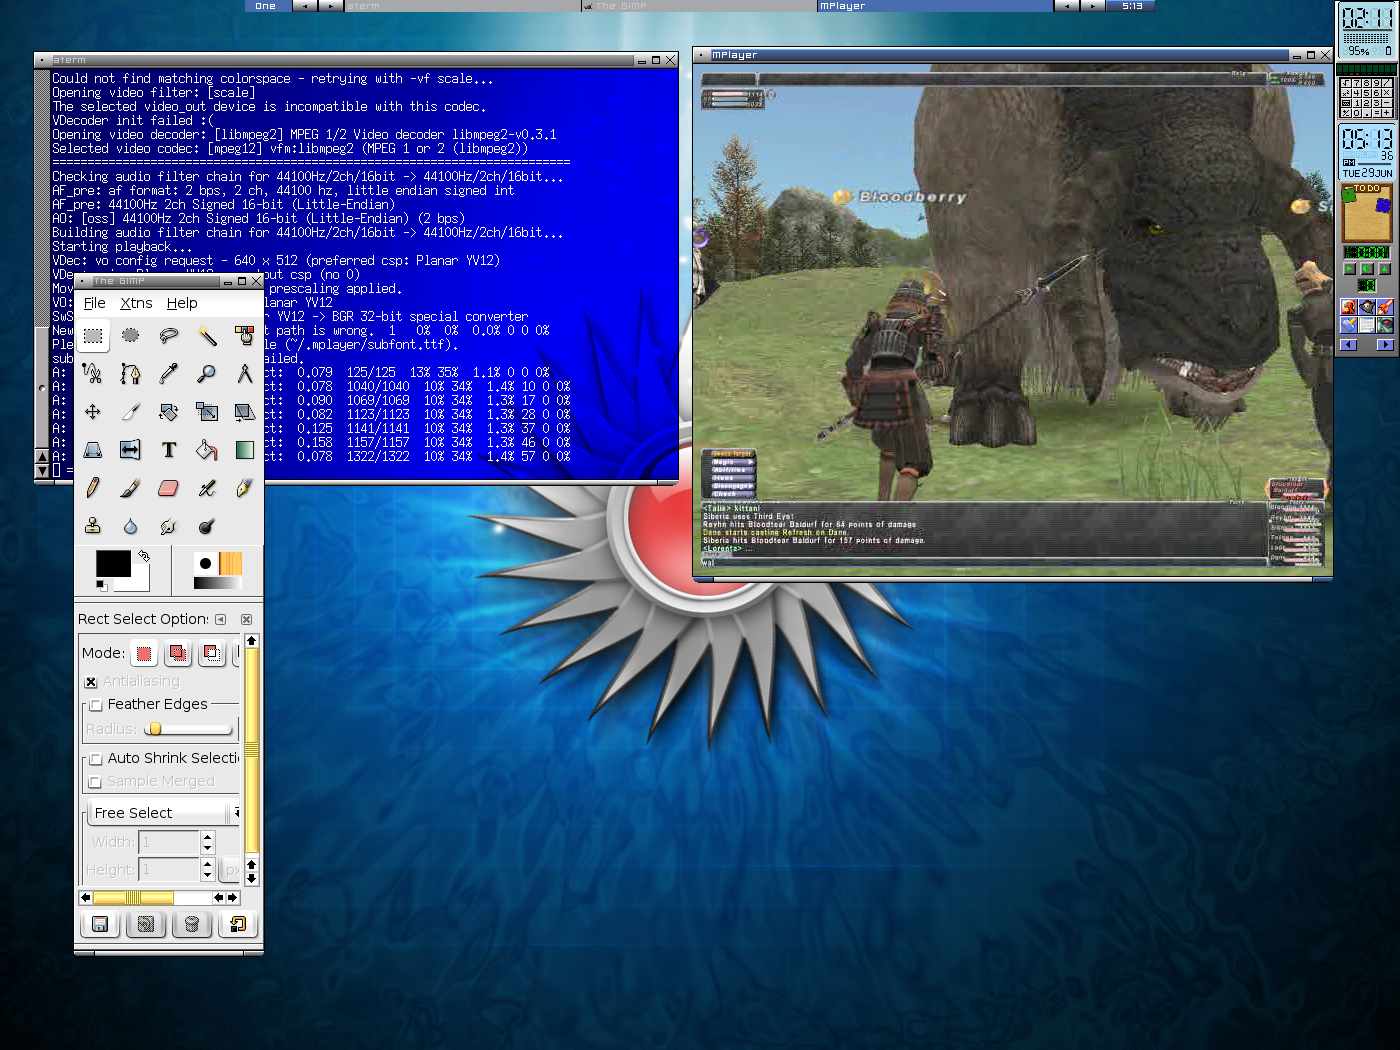Open the active pattern selector

231,563
